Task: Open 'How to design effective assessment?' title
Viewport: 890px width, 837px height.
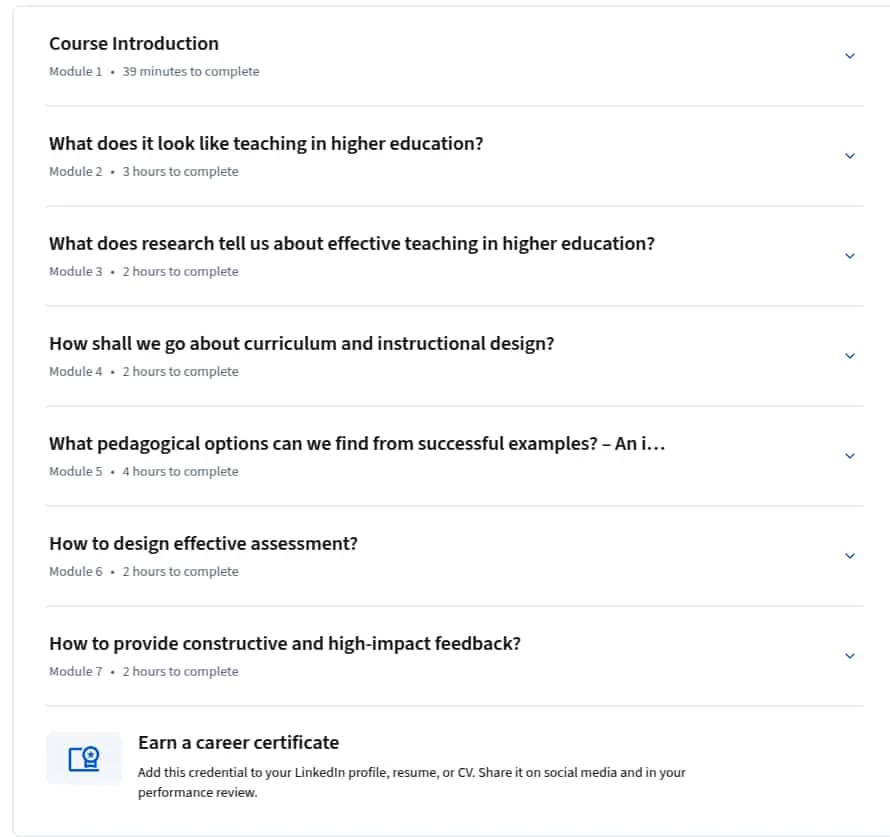Action: click(x=204, y=544)
